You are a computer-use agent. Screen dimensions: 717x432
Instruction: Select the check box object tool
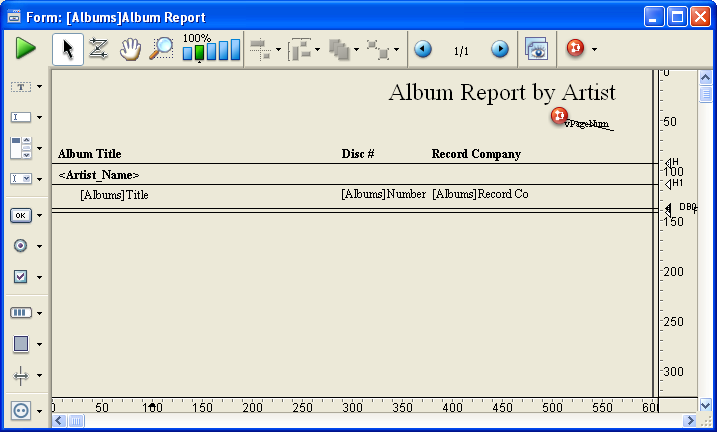pos(20,277)
